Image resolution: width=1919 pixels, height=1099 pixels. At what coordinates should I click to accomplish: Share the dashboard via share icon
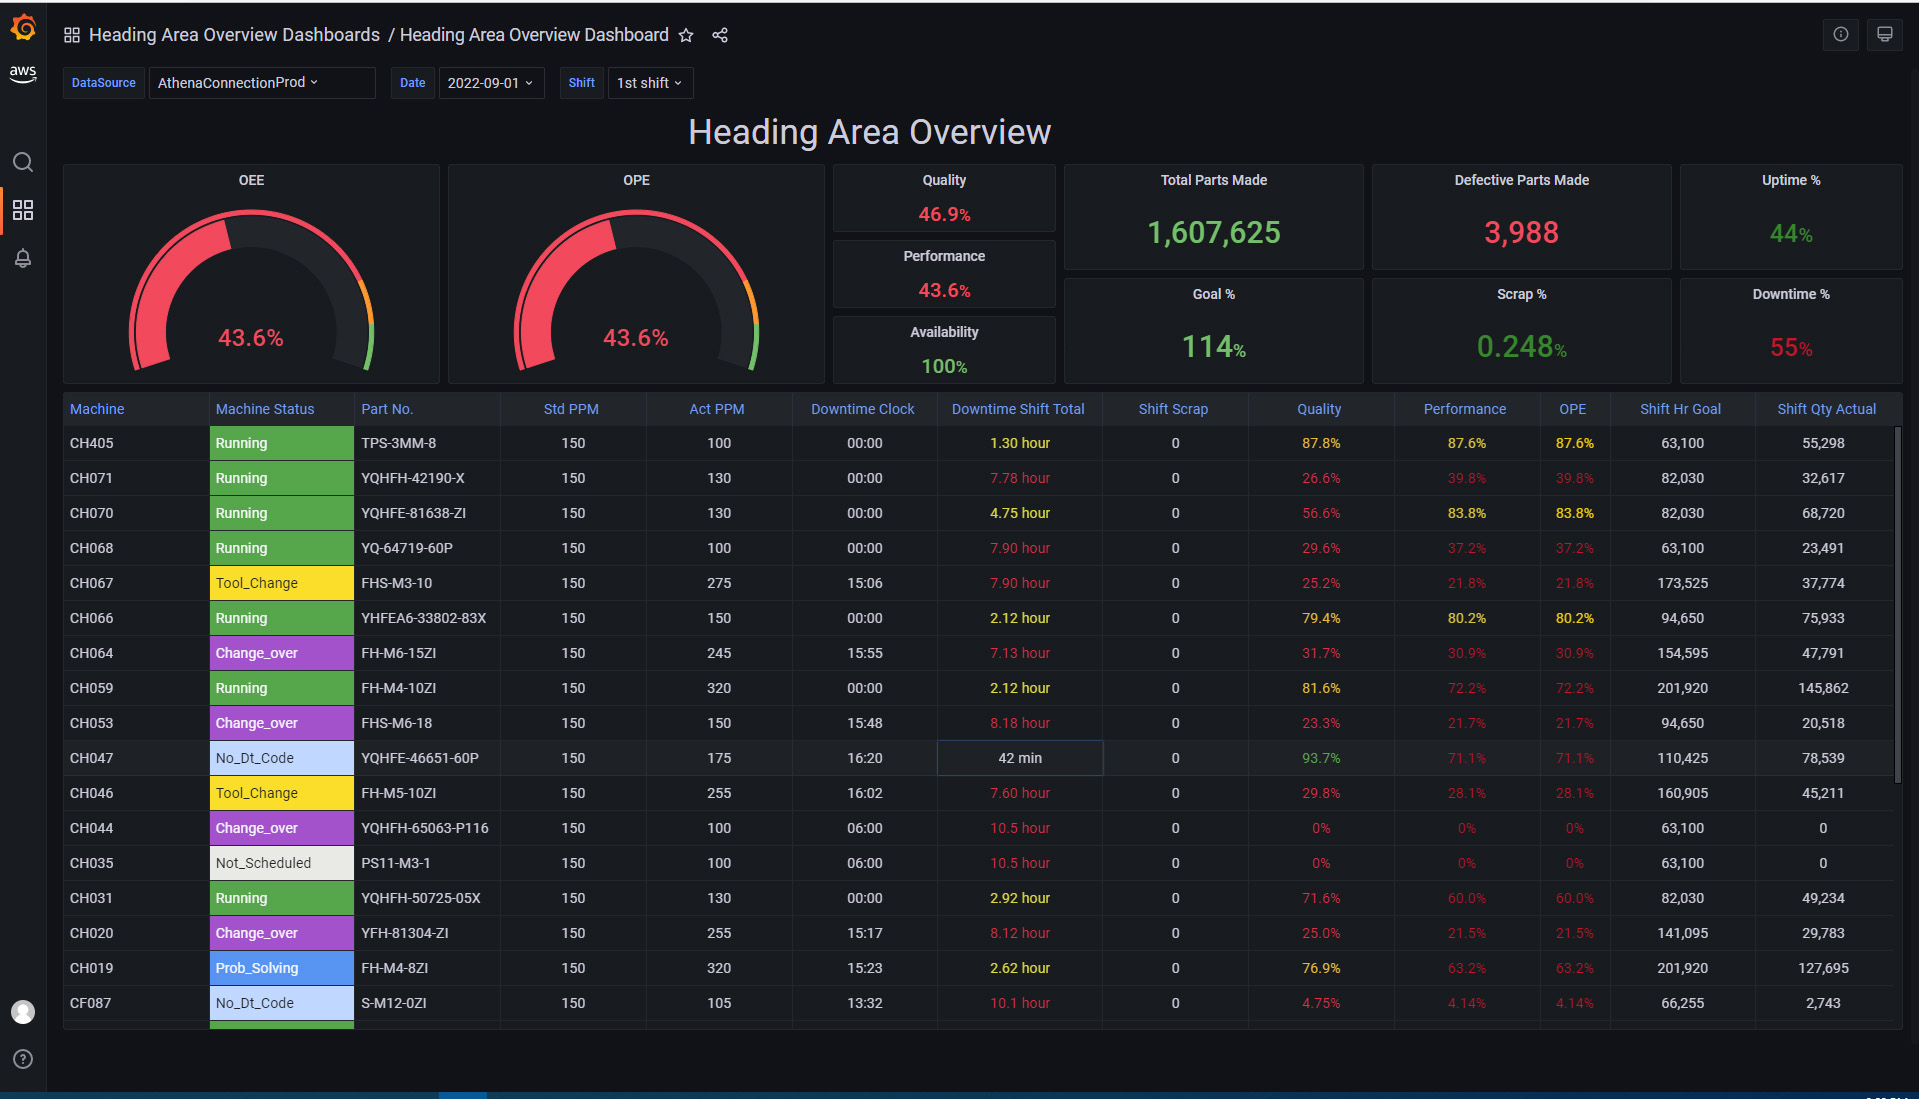click(720, 35)
